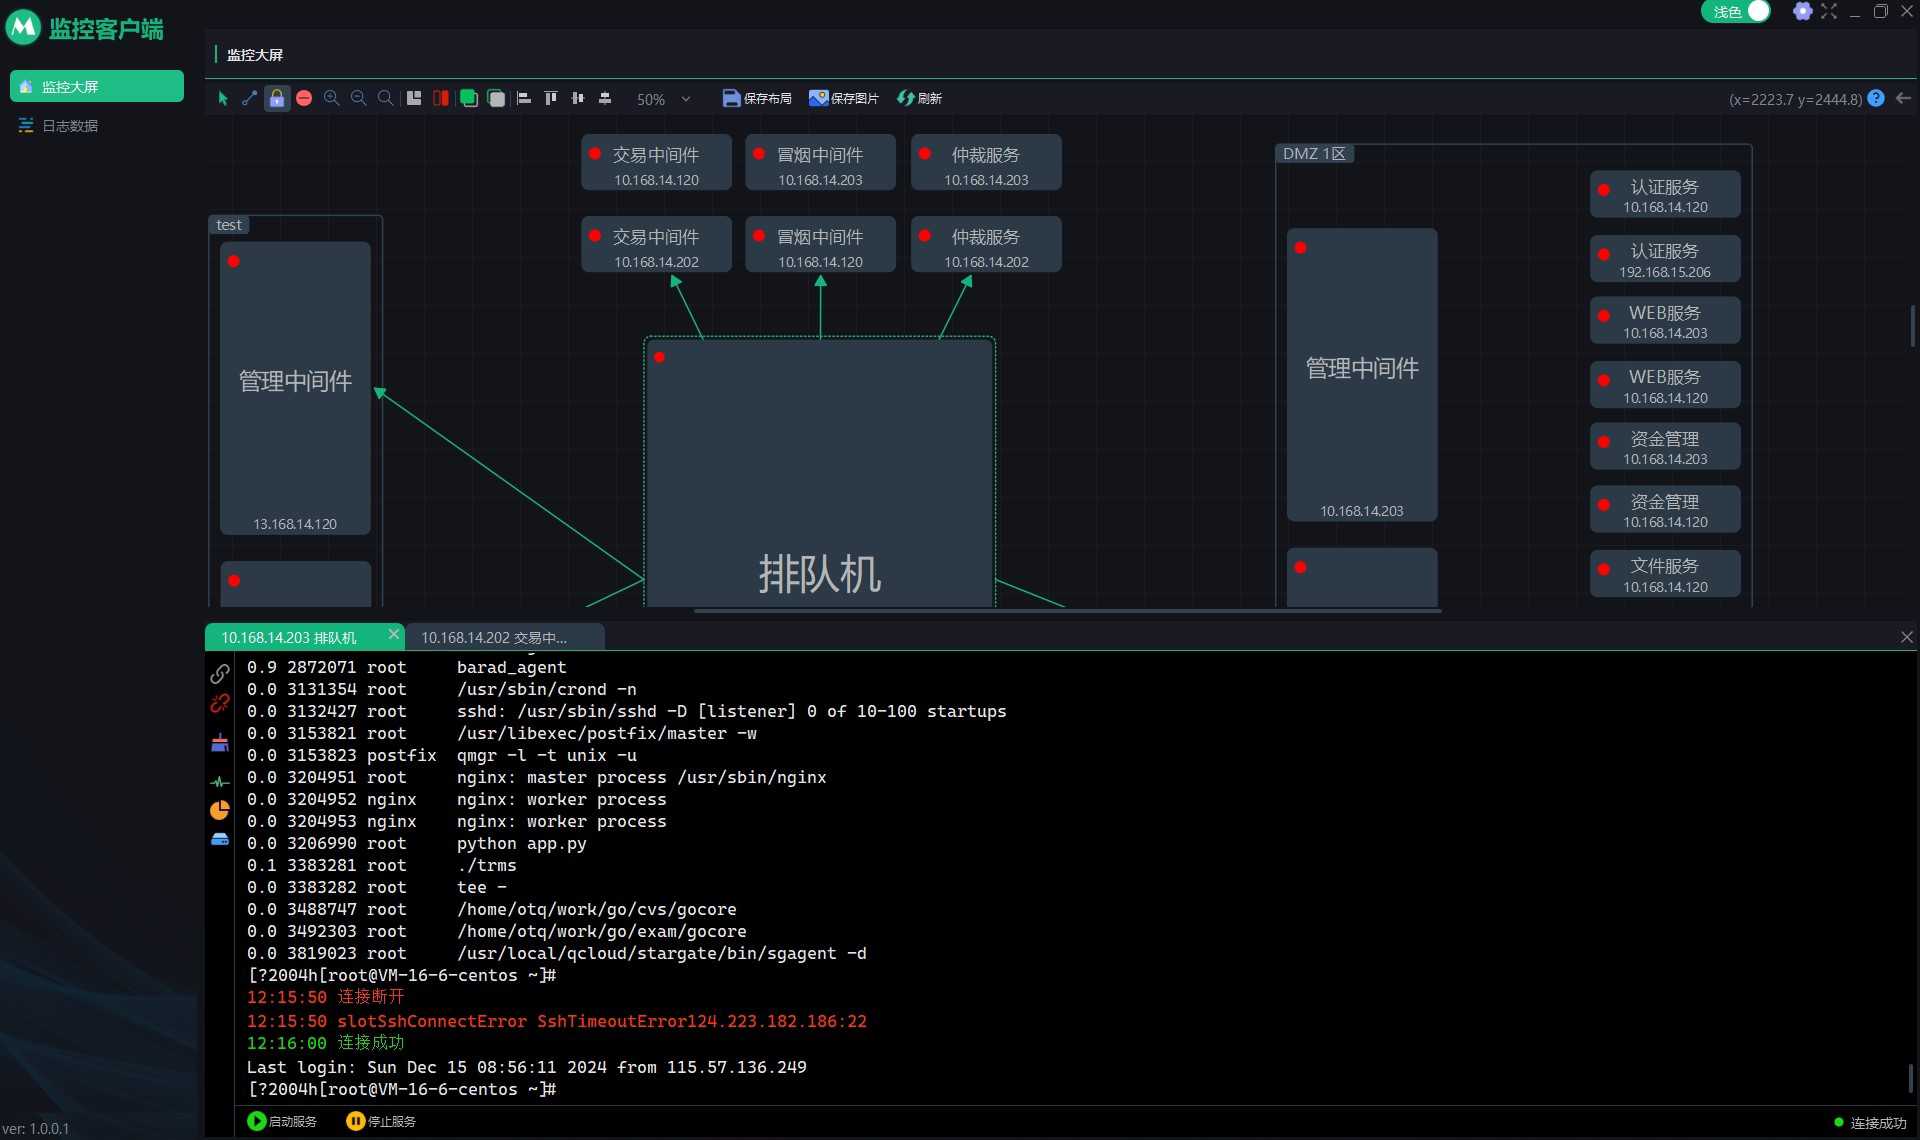Select 交易中间件 node with IP 10.168.14.120
The width and height of the screenshot is (1920, 1140).
click(x=656, y=163)
